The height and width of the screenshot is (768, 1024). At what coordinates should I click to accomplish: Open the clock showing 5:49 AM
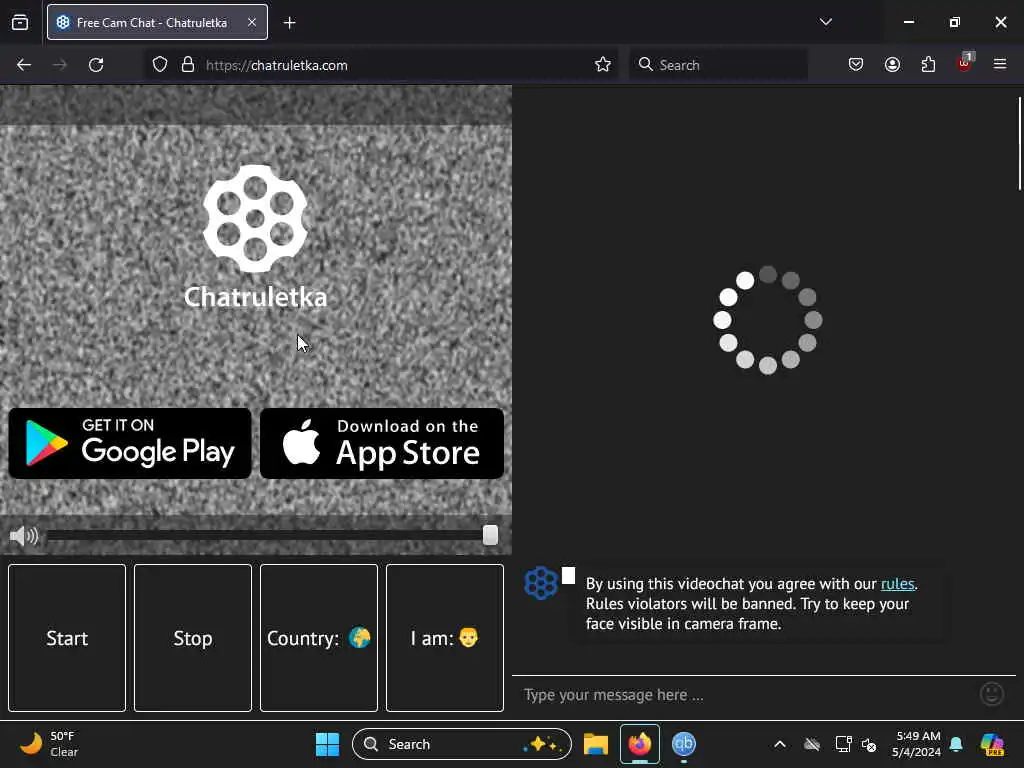[916, 744]
